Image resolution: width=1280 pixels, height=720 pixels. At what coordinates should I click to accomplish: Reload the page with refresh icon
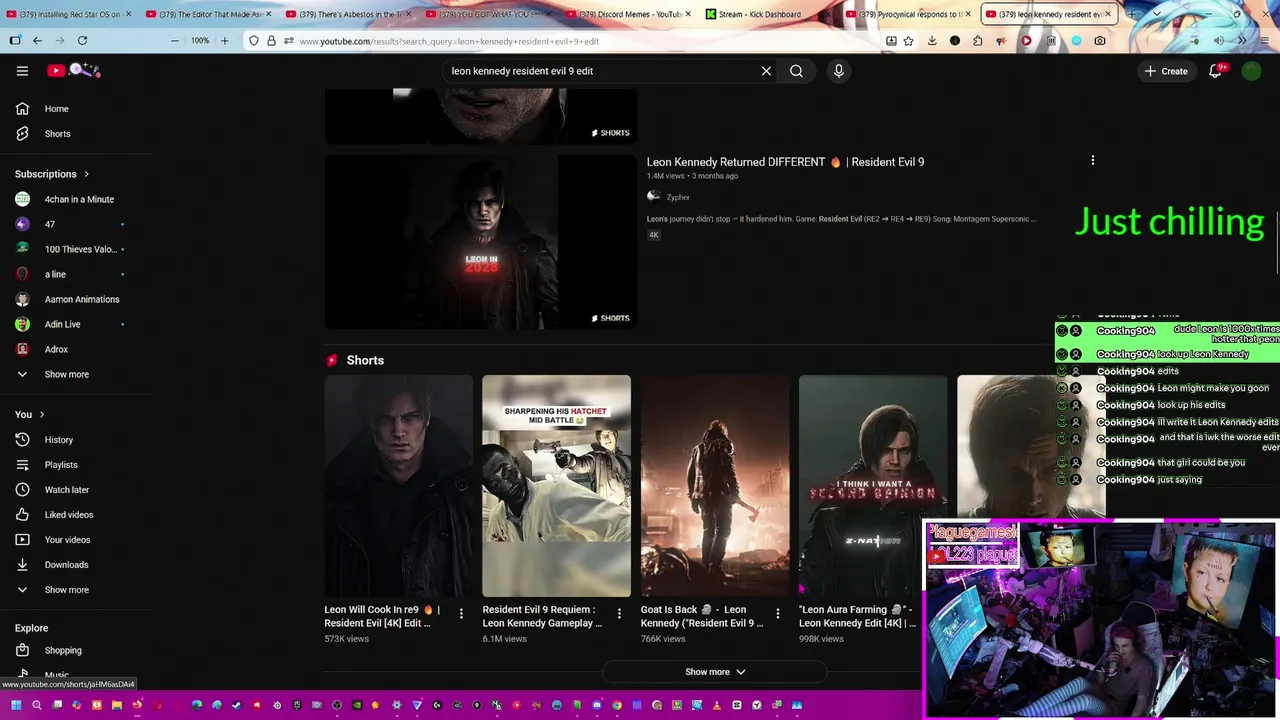click(x=82, y=40)
